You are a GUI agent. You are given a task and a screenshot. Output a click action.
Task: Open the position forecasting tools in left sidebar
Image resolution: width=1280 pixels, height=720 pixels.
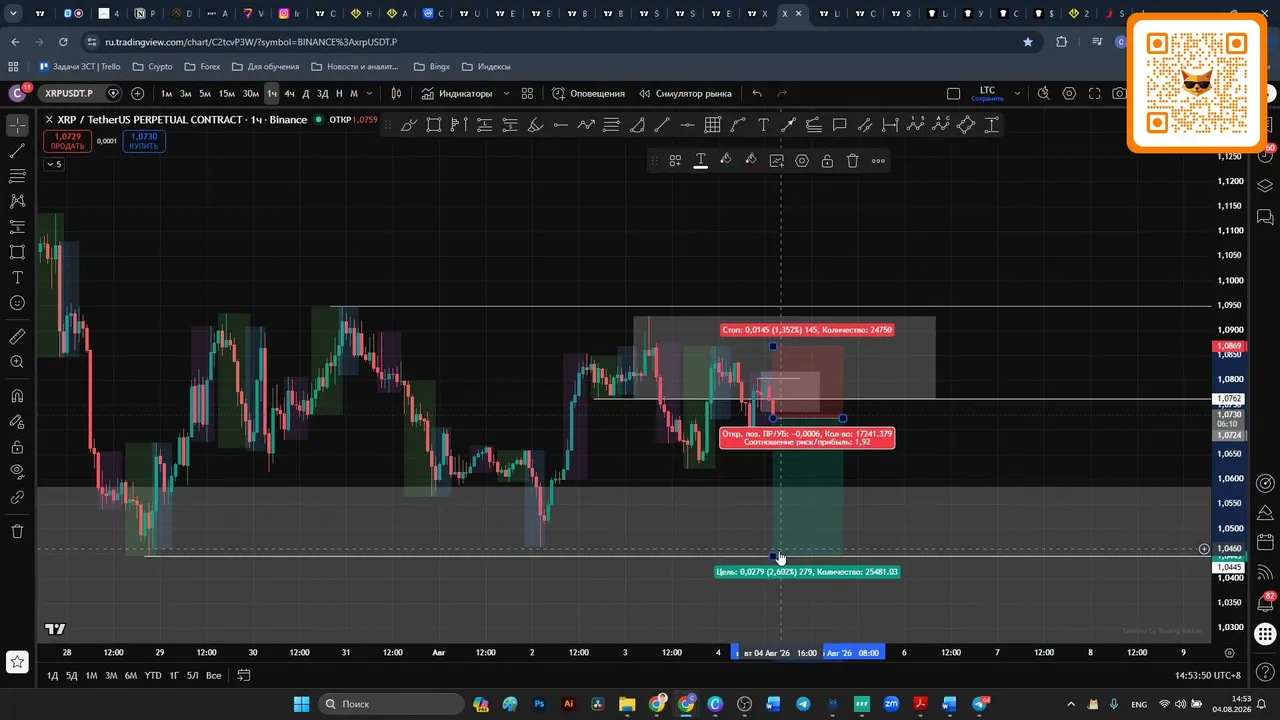[17, 227]
